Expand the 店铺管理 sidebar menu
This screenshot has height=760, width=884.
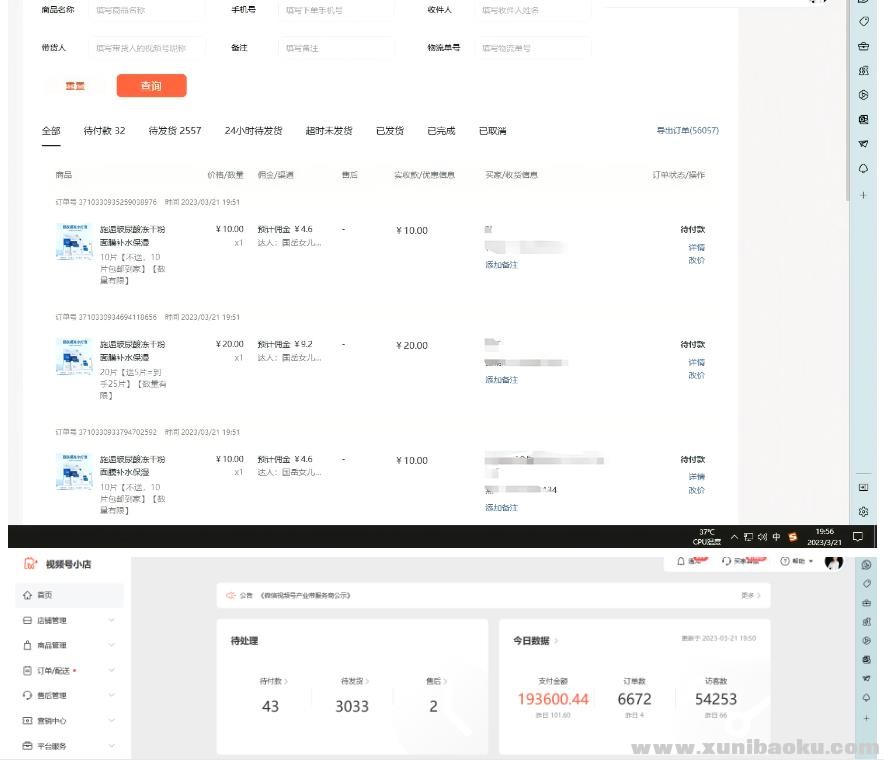pyautogui.click(x=111, y=621)
